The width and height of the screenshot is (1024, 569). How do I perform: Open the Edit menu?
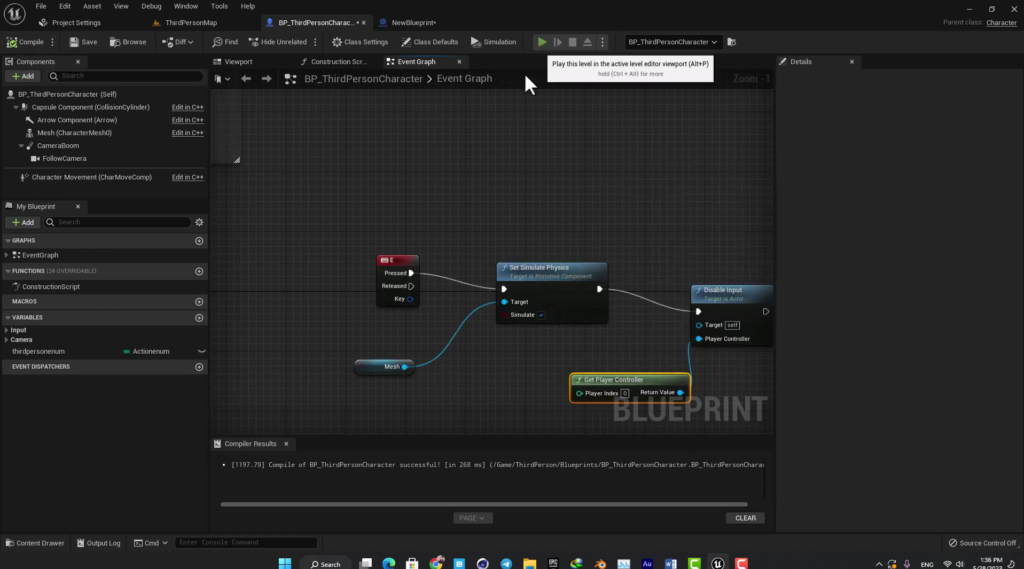pos(65,6)
